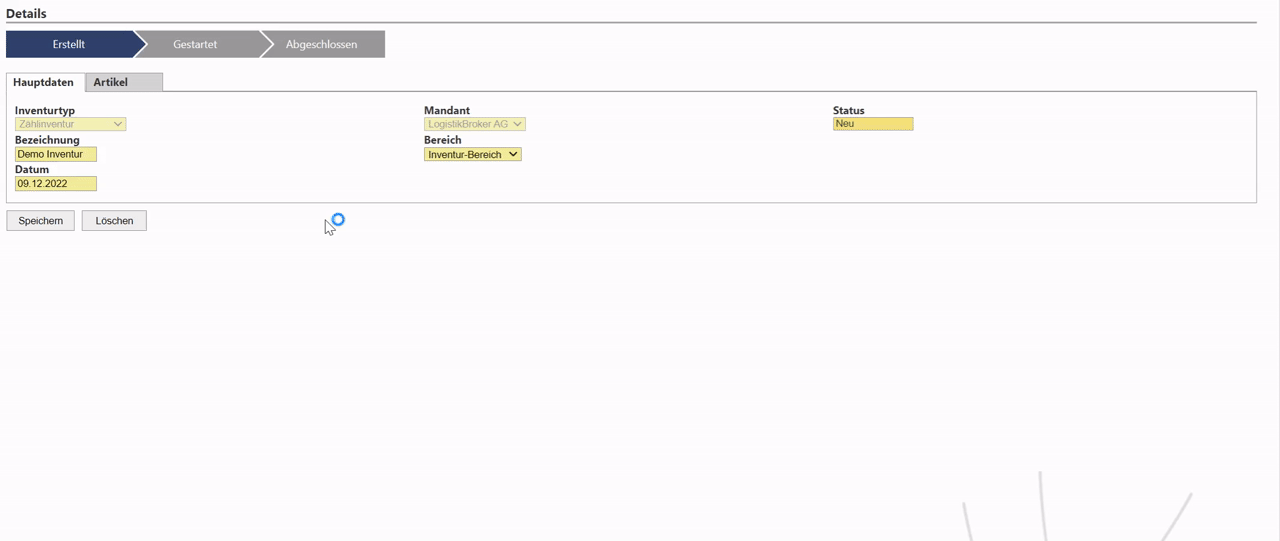Click the Bezeichnung field with Demo Inventur
The image size is (1280, 541).
click(x=56, y=154)
